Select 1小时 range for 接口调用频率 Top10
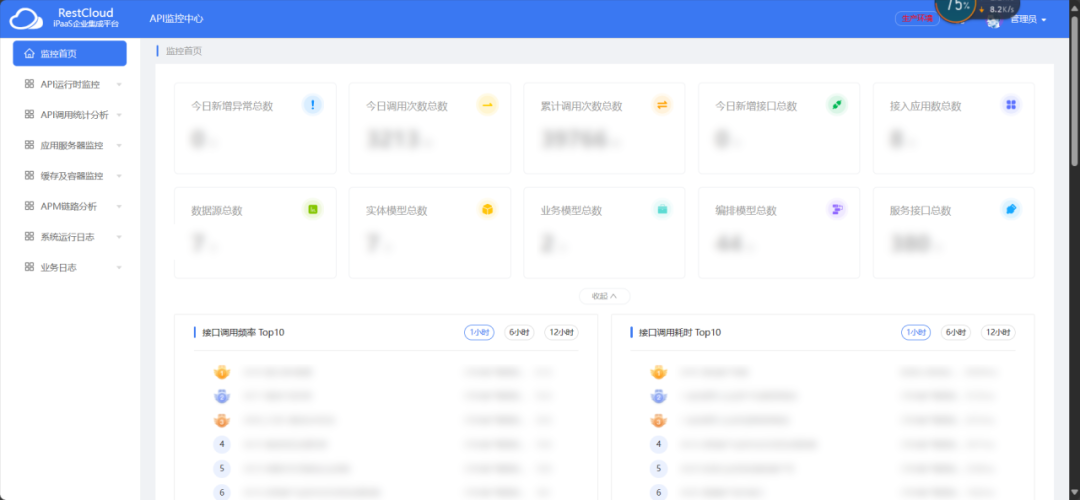The height and width of the screenshot is (500, 1080). [479, 333]
